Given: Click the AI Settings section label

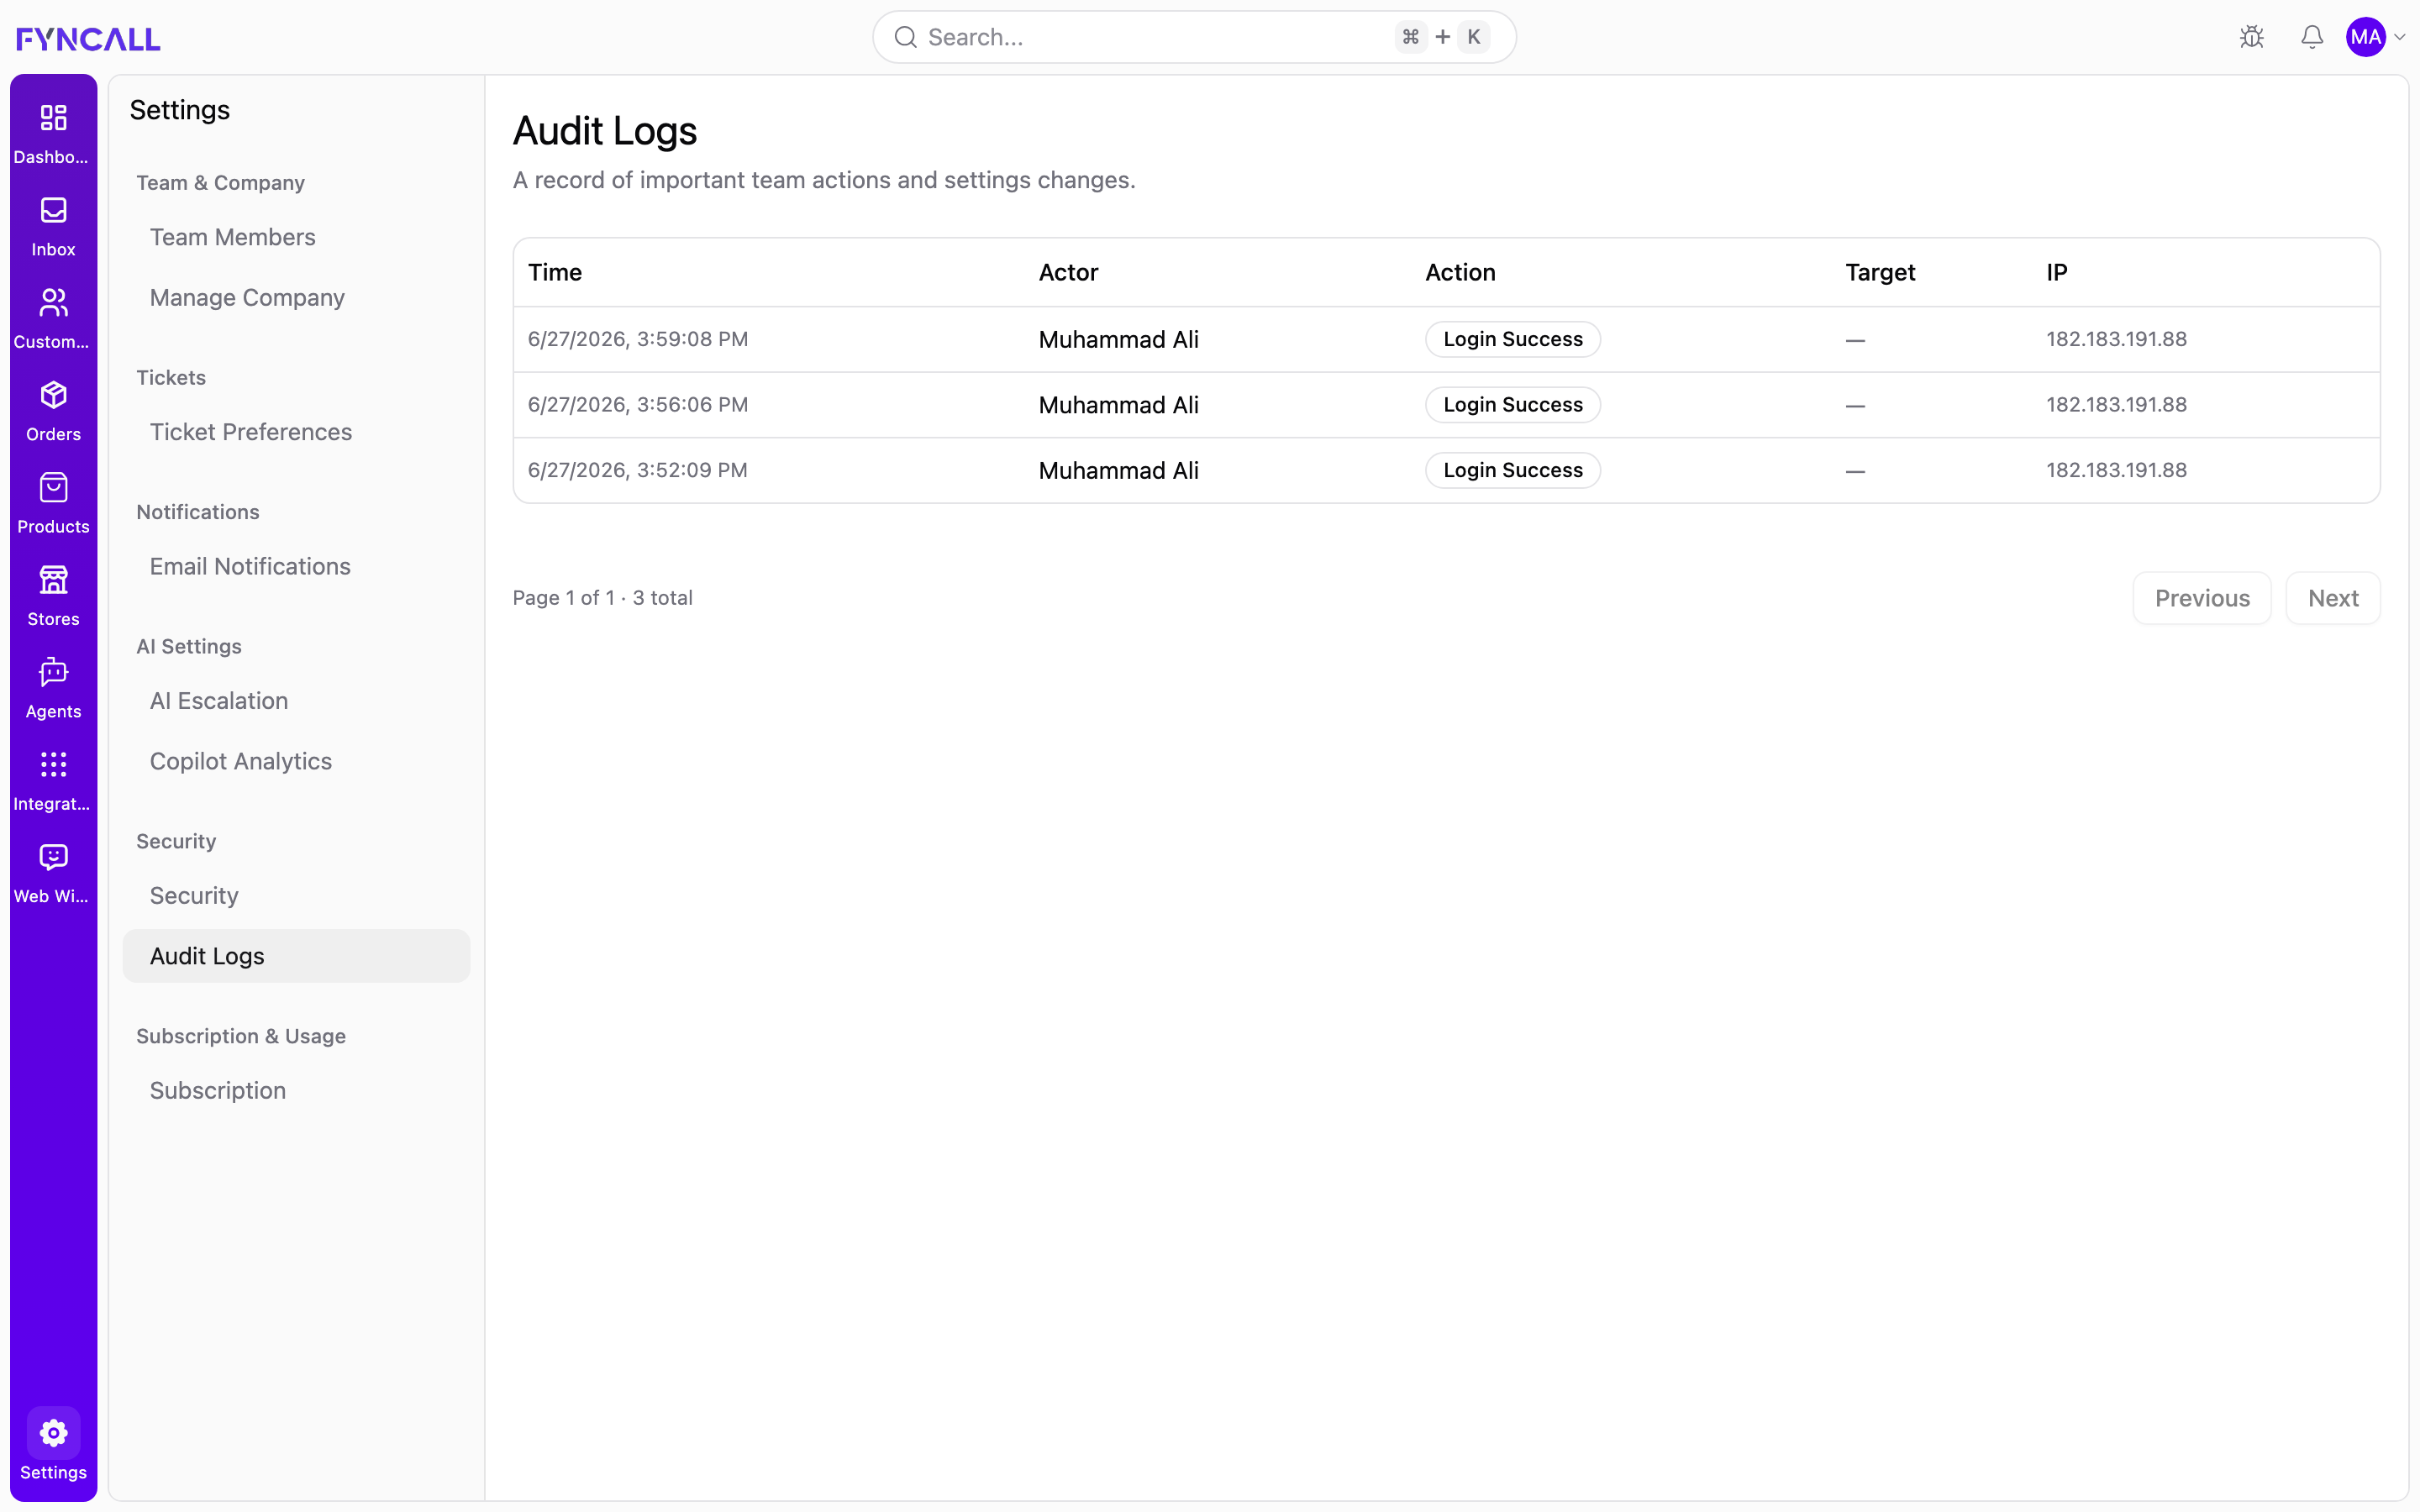Looking at the screenshot, I should point(189,646).
